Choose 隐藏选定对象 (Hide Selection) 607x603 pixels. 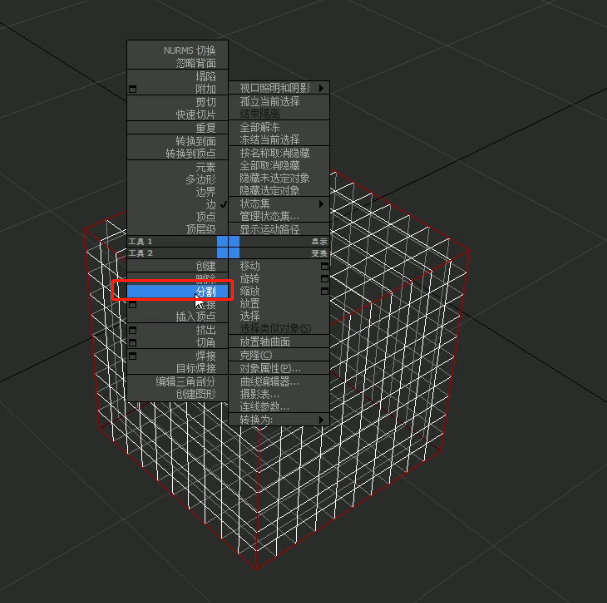[270, 190]
